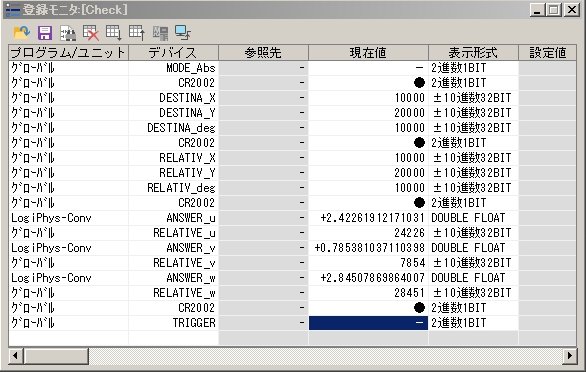Click value +0.78538103711039 of ANSWER_v
This screenshot has width=586, height=372.
pos(368,248)
